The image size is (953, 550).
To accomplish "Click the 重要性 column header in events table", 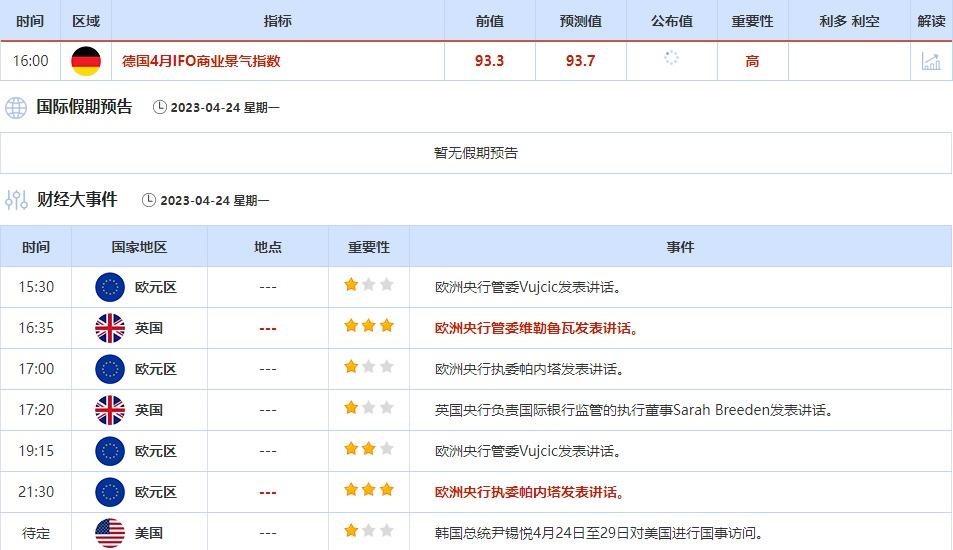I will 368,247.
